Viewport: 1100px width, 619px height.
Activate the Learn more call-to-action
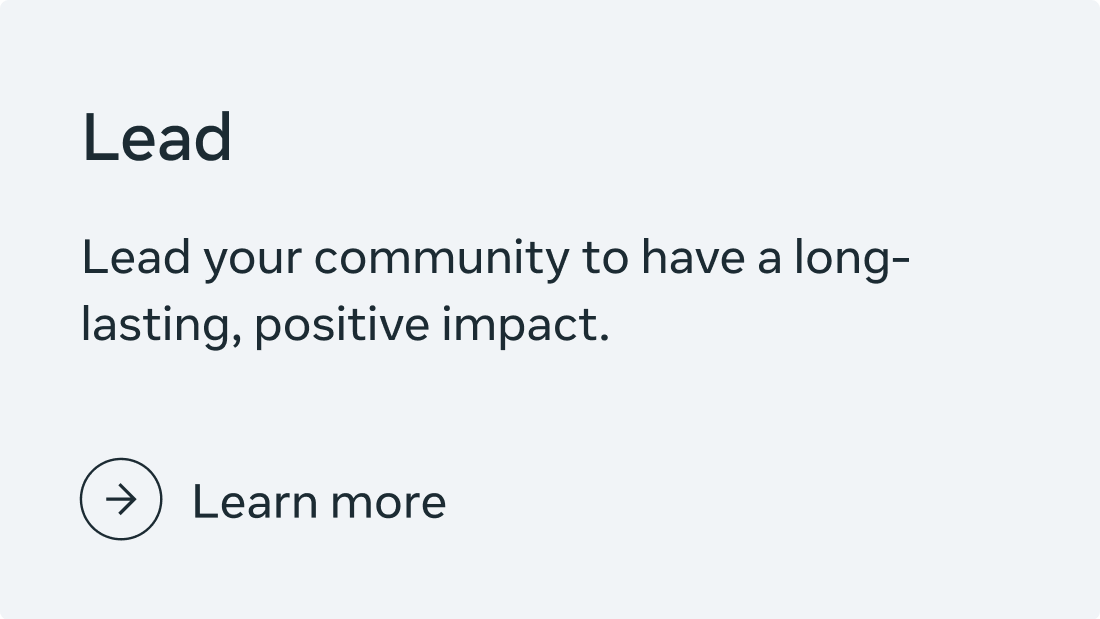pos(318,501)
